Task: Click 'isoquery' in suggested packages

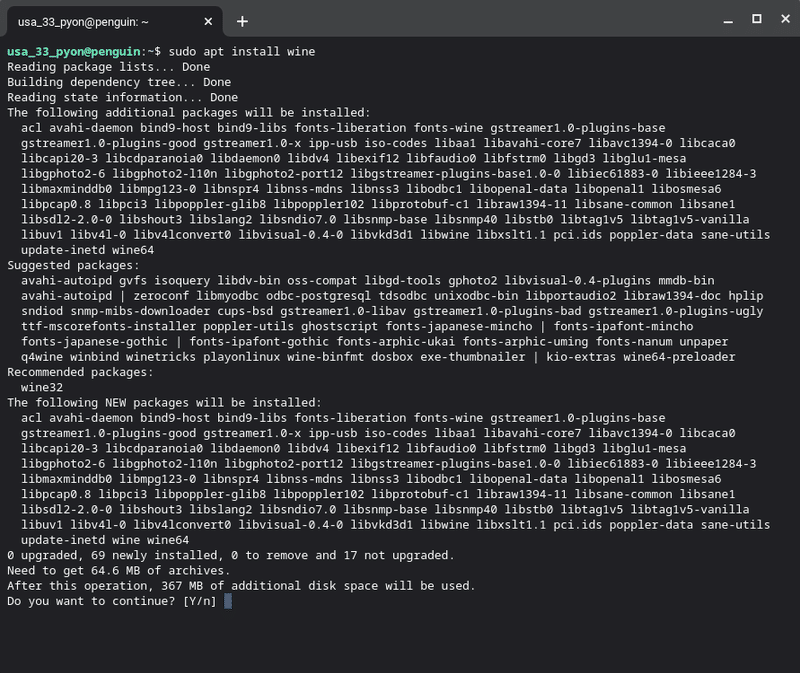Action: (182, 281)
